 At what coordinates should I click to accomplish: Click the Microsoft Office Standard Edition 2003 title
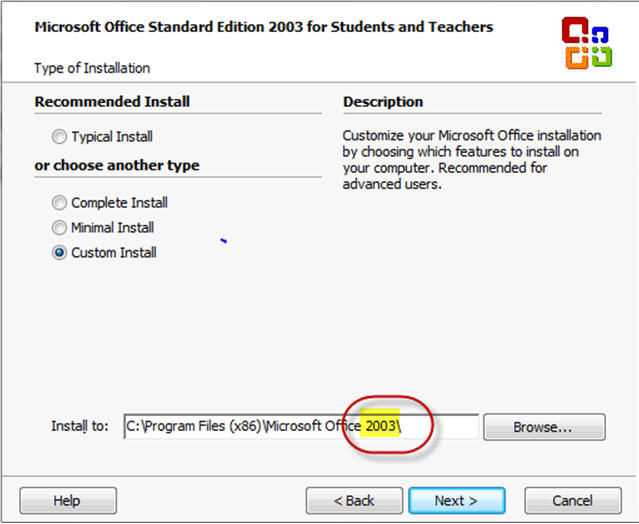pyautogui.click(x=264, y=27)
